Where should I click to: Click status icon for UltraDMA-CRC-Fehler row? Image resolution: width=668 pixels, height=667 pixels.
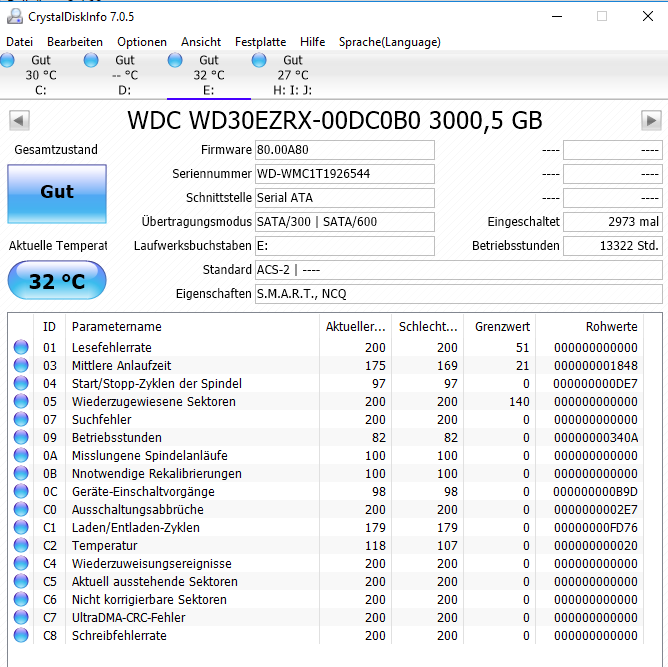(21, 617)
